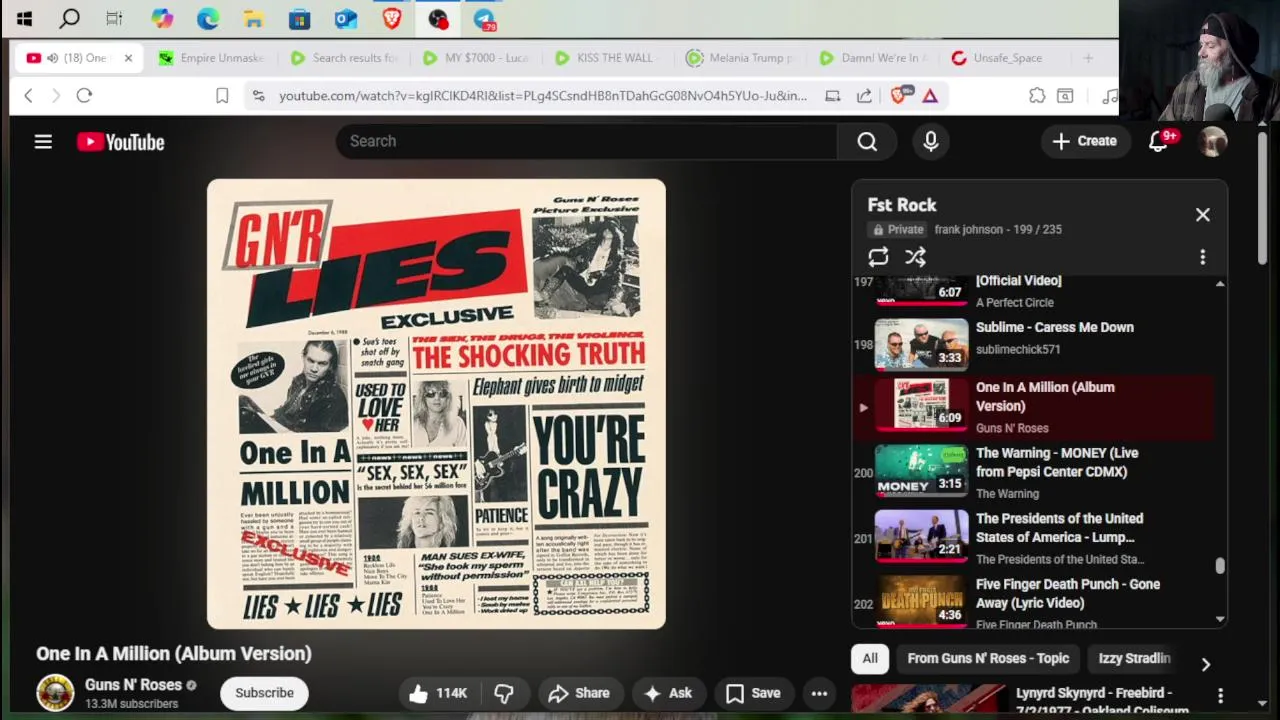The image size is (1280, 720).
Task: Play Presidents of the United States - Lump
Action: [1034, 538]
